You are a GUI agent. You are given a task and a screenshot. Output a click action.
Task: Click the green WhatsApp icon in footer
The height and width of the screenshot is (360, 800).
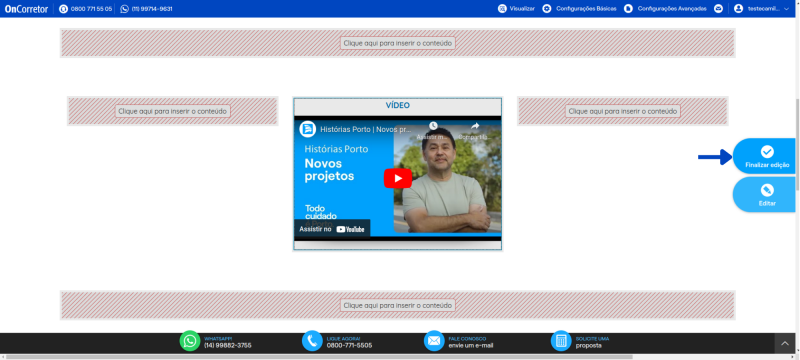[190, 341]
